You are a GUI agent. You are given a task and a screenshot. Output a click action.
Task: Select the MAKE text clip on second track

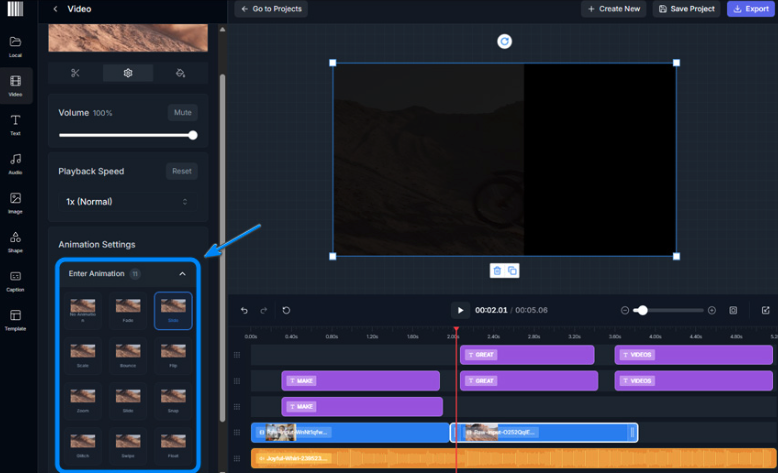[x=361, y=381]
